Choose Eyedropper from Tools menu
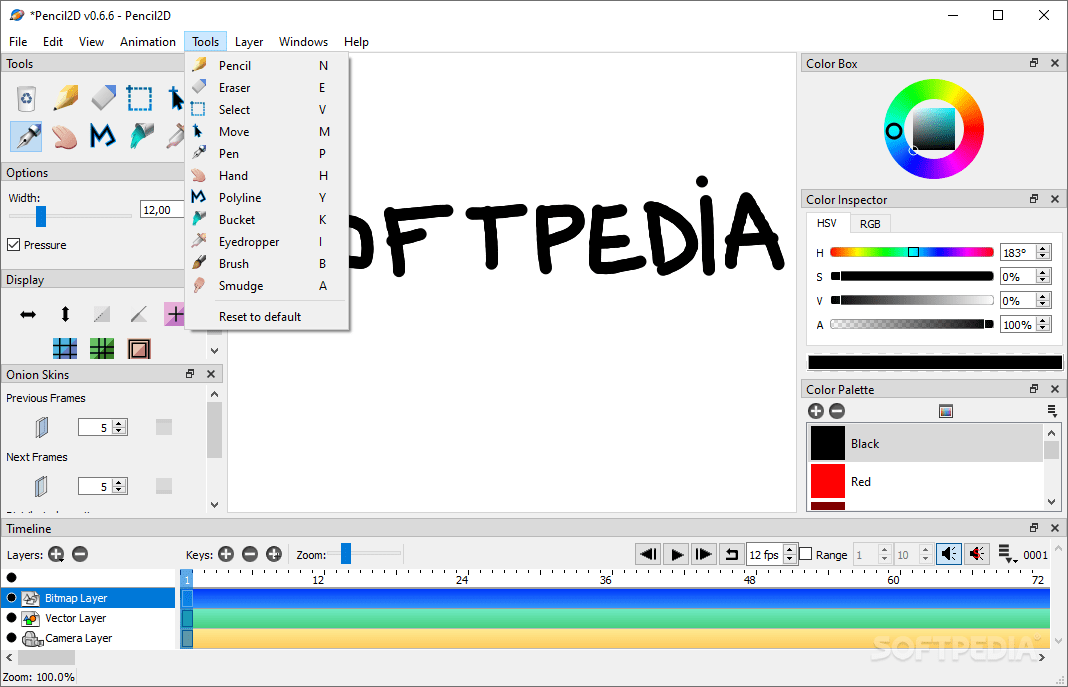 [268, 242]
